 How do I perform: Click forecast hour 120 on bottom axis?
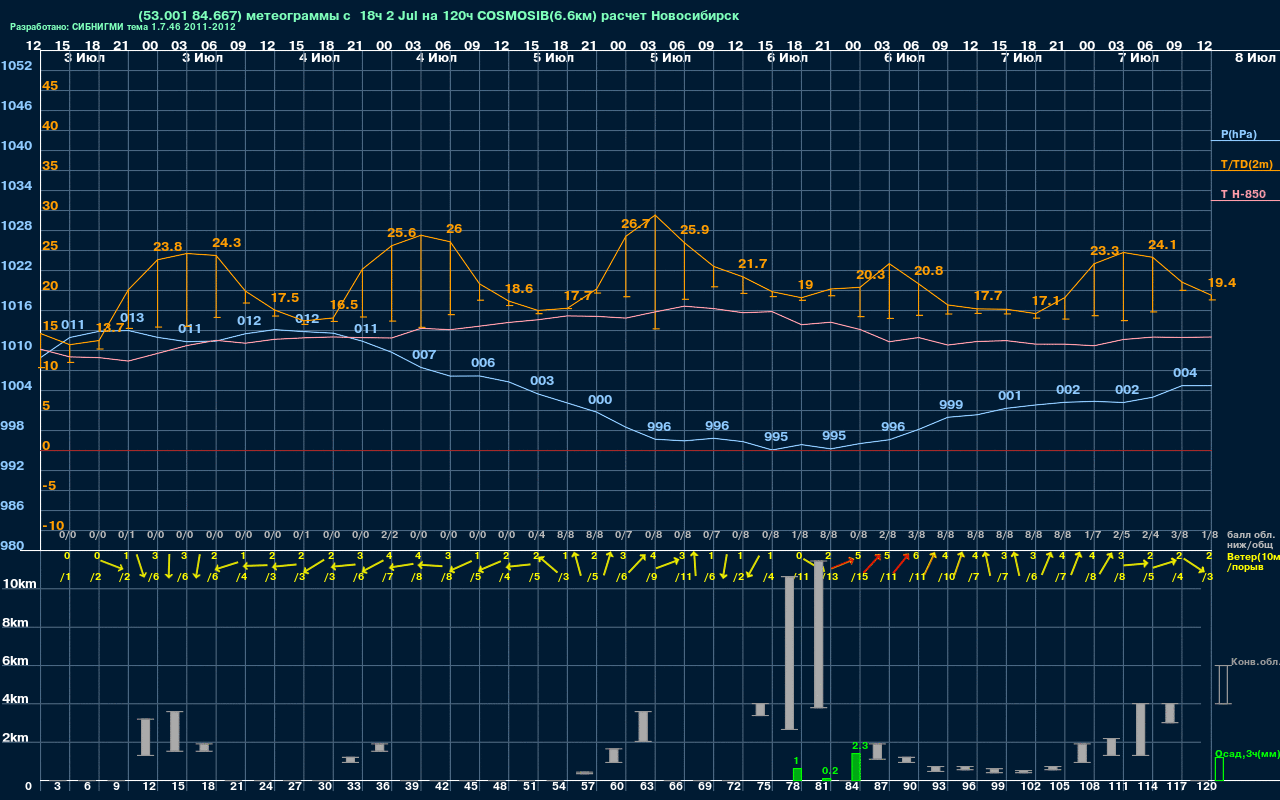click(1207, 787)
